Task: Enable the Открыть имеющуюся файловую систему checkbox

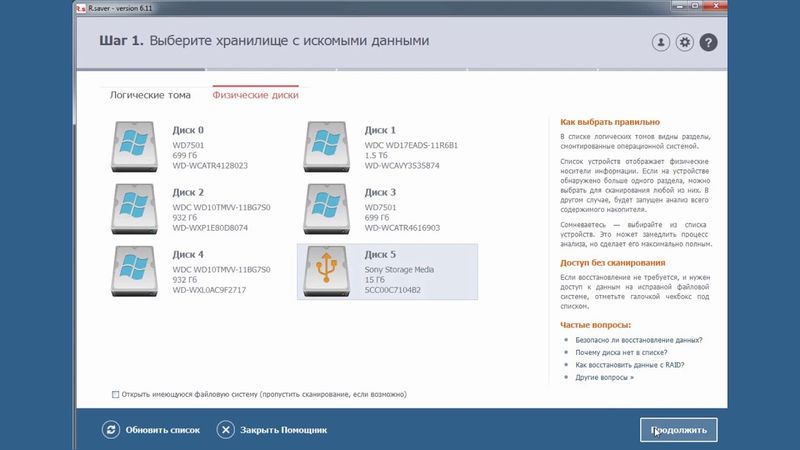Action: tap(115, 394)
